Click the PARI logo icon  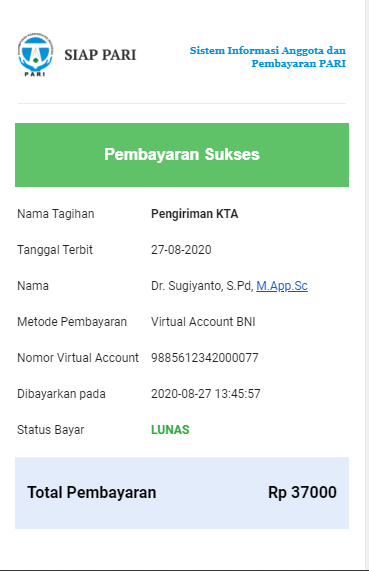[36, 55]
